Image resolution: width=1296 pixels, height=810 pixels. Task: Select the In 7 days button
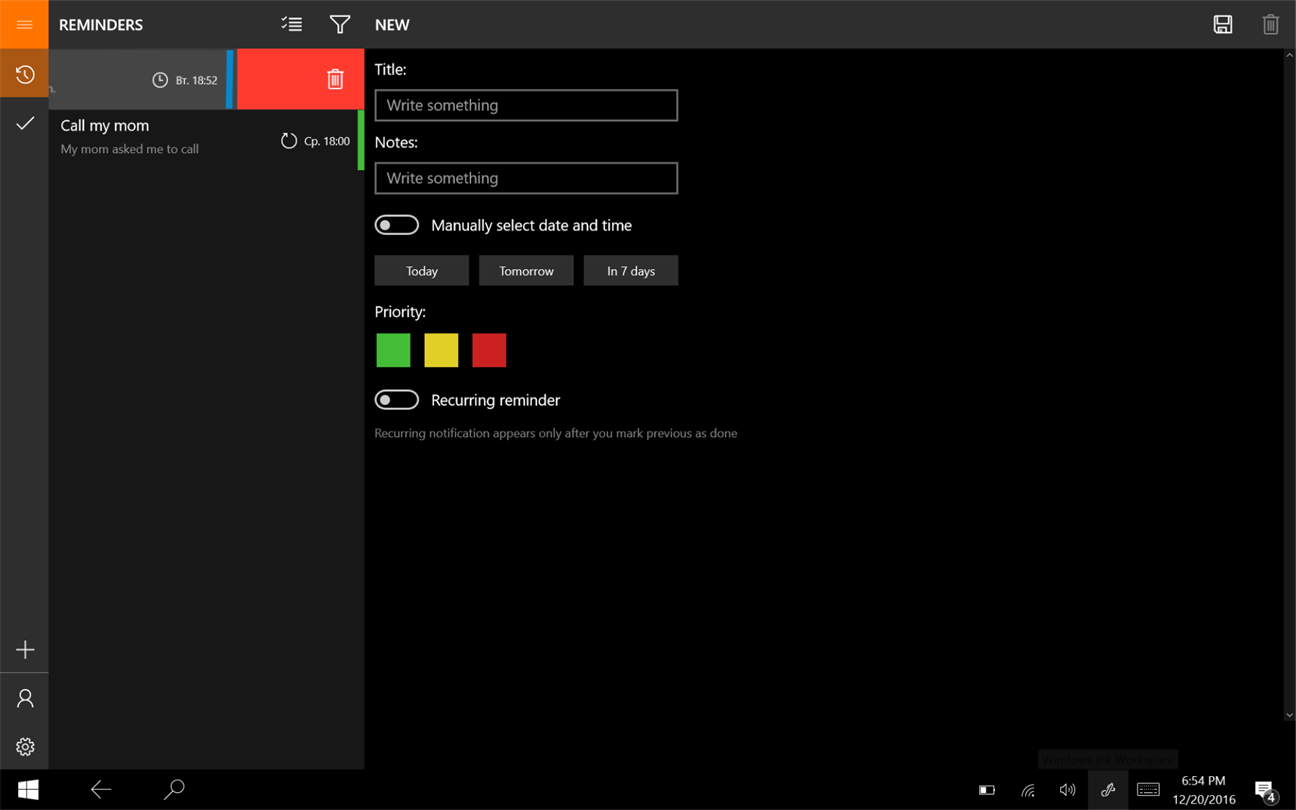(631, 271)
